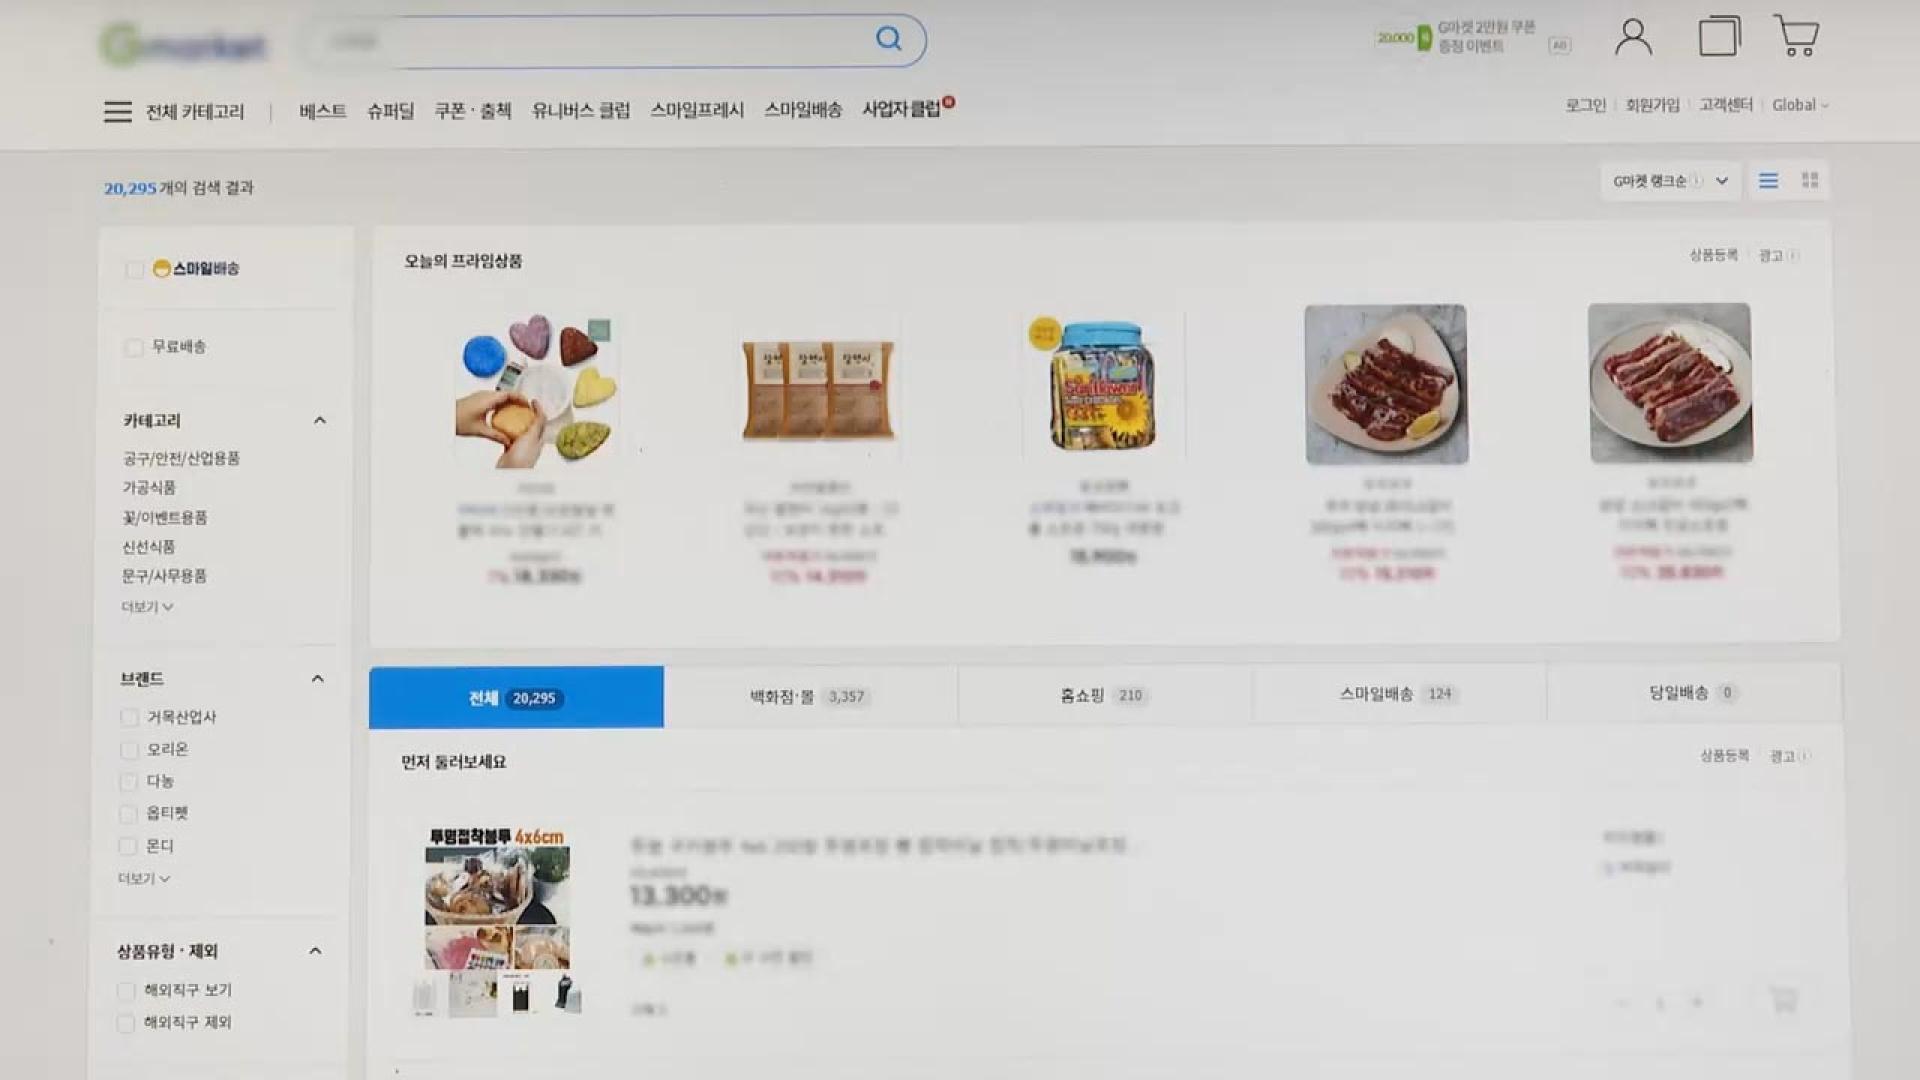The height and width of the screenshot is (1080, 1920).
Task: Open the 슈퍼딜 menu item
Action: (390, 111)
